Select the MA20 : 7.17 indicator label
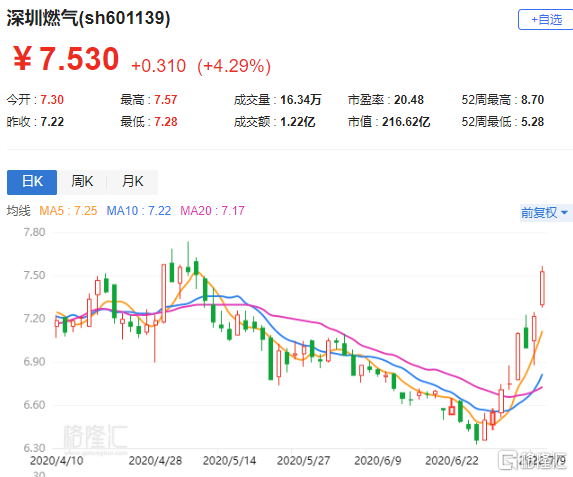 pyautogui.click(x=212, y=211)
